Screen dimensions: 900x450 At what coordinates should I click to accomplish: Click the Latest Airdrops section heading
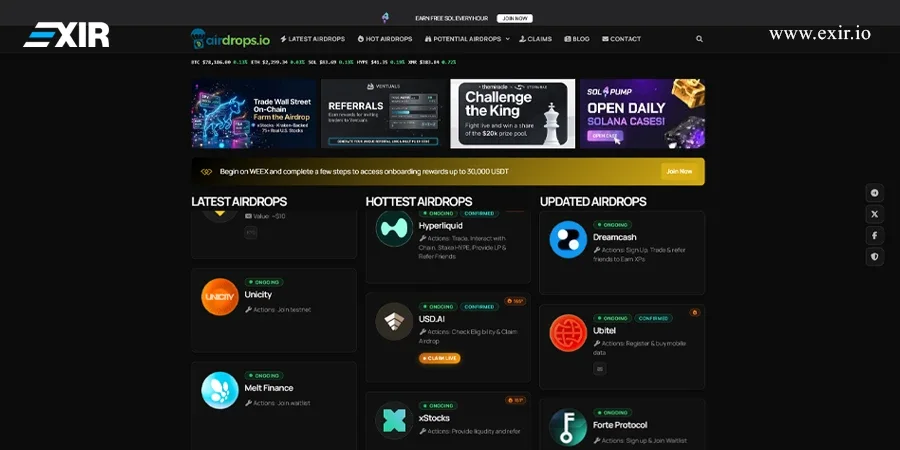239,202
